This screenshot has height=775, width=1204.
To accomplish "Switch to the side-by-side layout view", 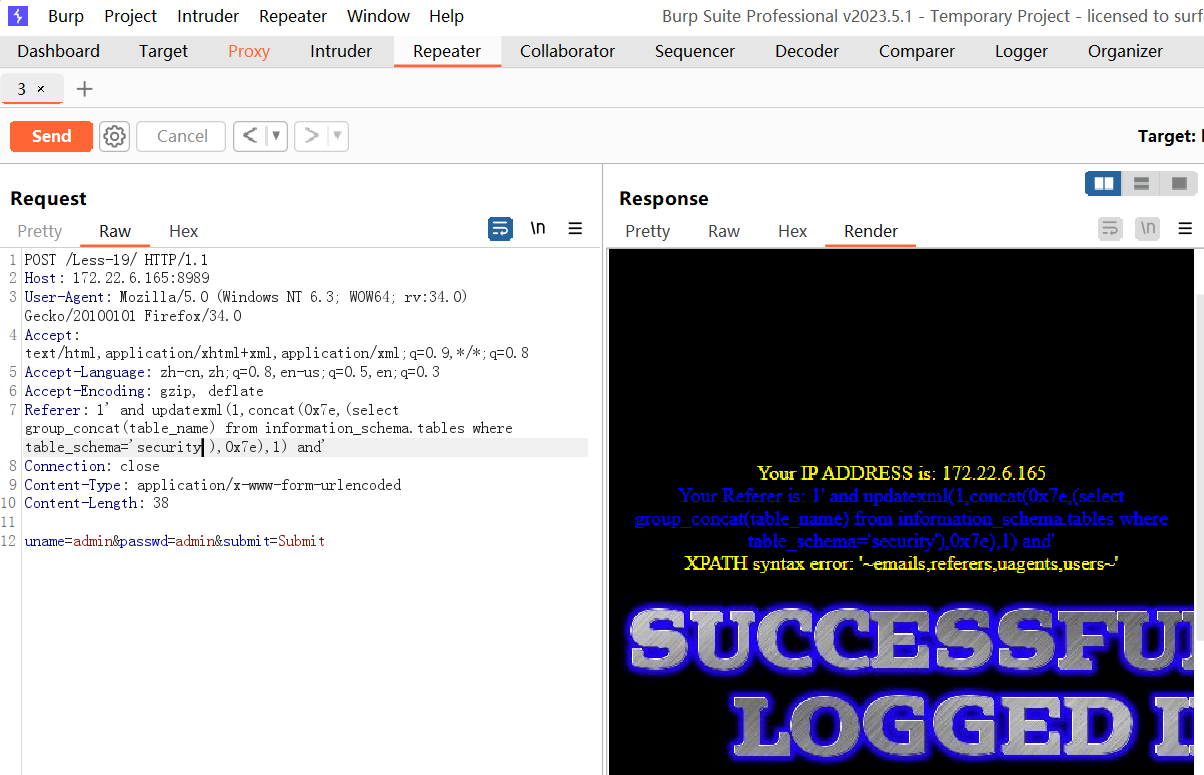I will [x=1104, y=183].
